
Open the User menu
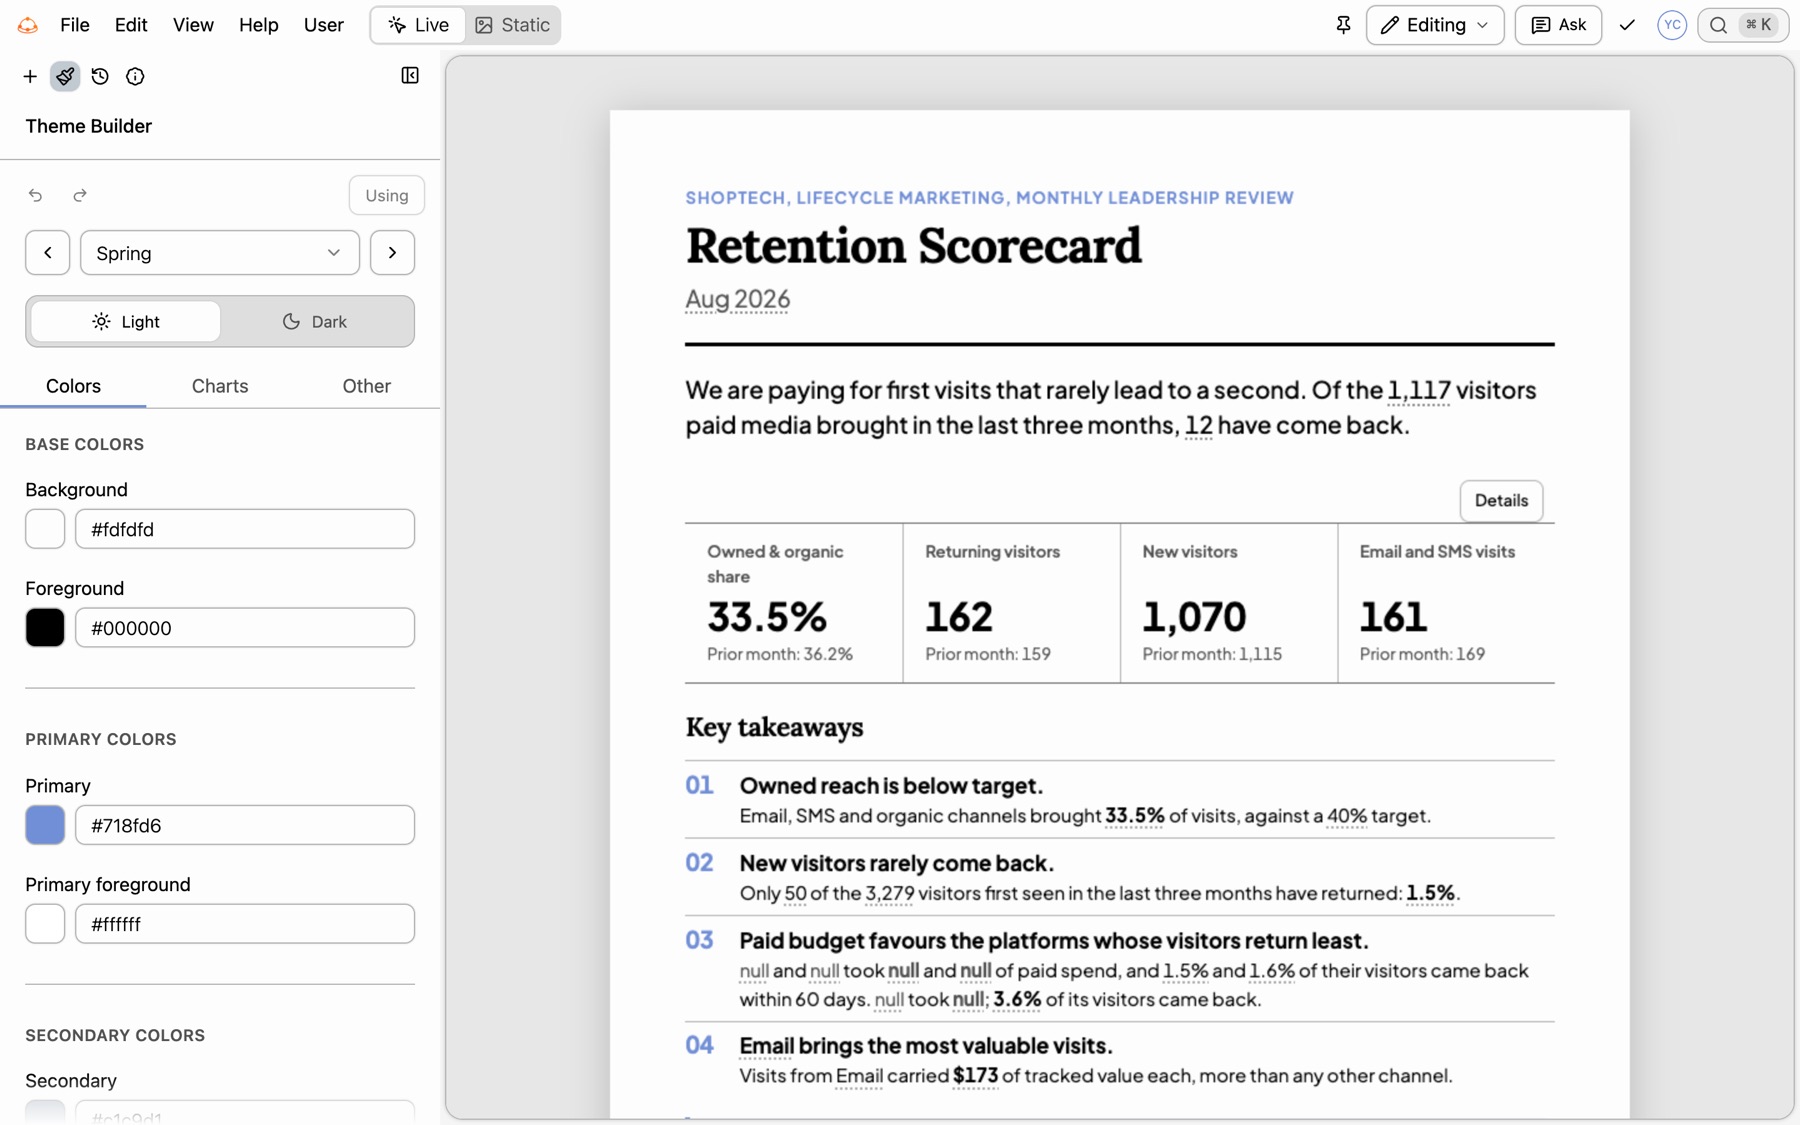(324, 25)
